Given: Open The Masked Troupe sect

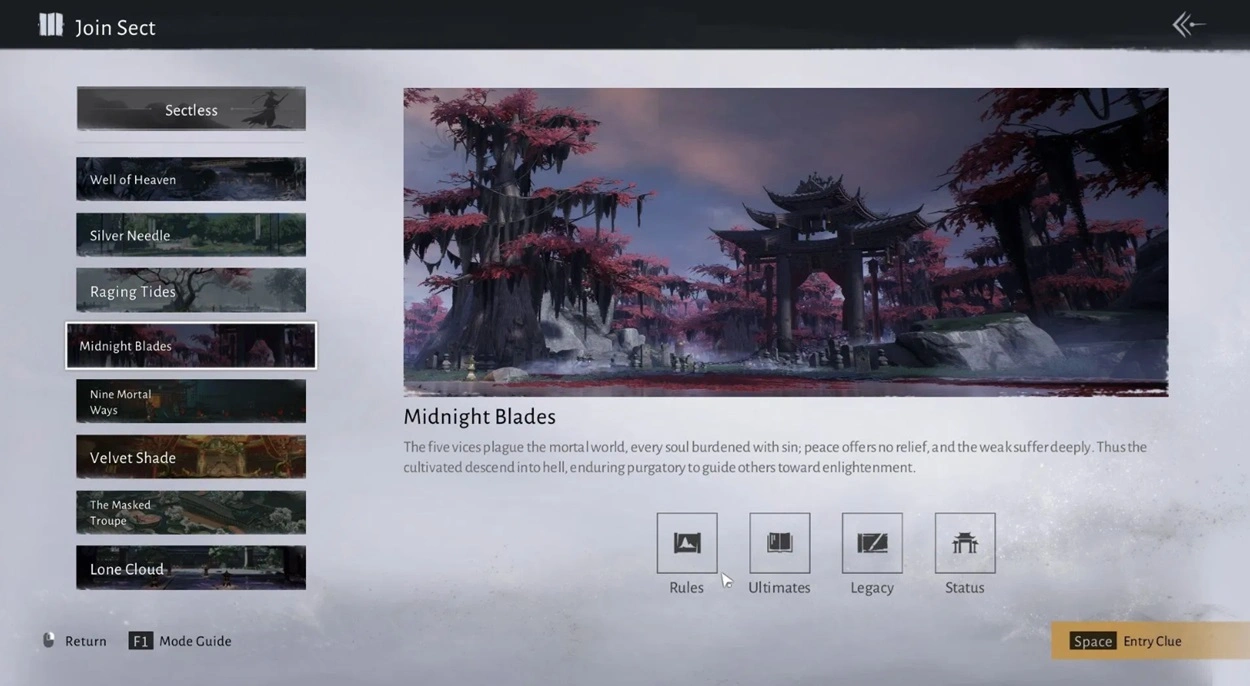Looking at the screenshot, I should (191, 512).
